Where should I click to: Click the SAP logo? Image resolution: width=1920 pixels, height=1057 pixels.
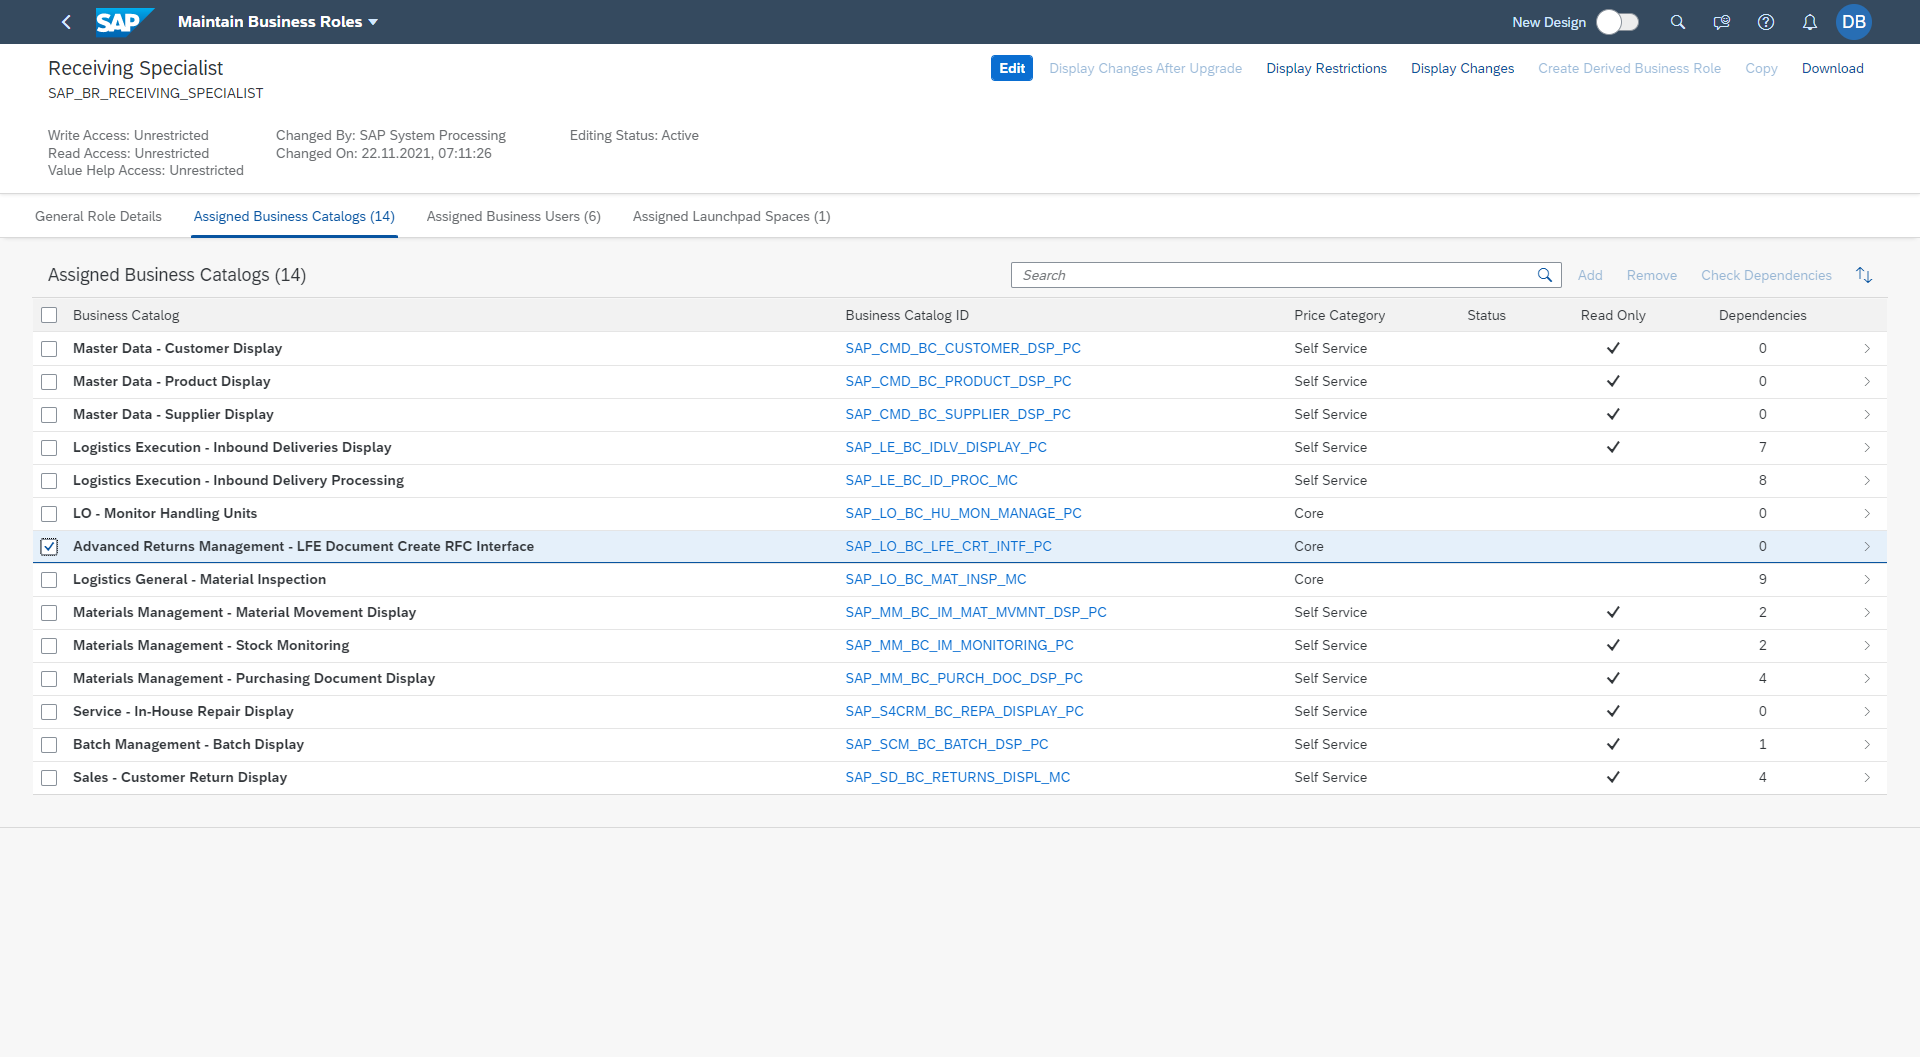tap(125, 21)
